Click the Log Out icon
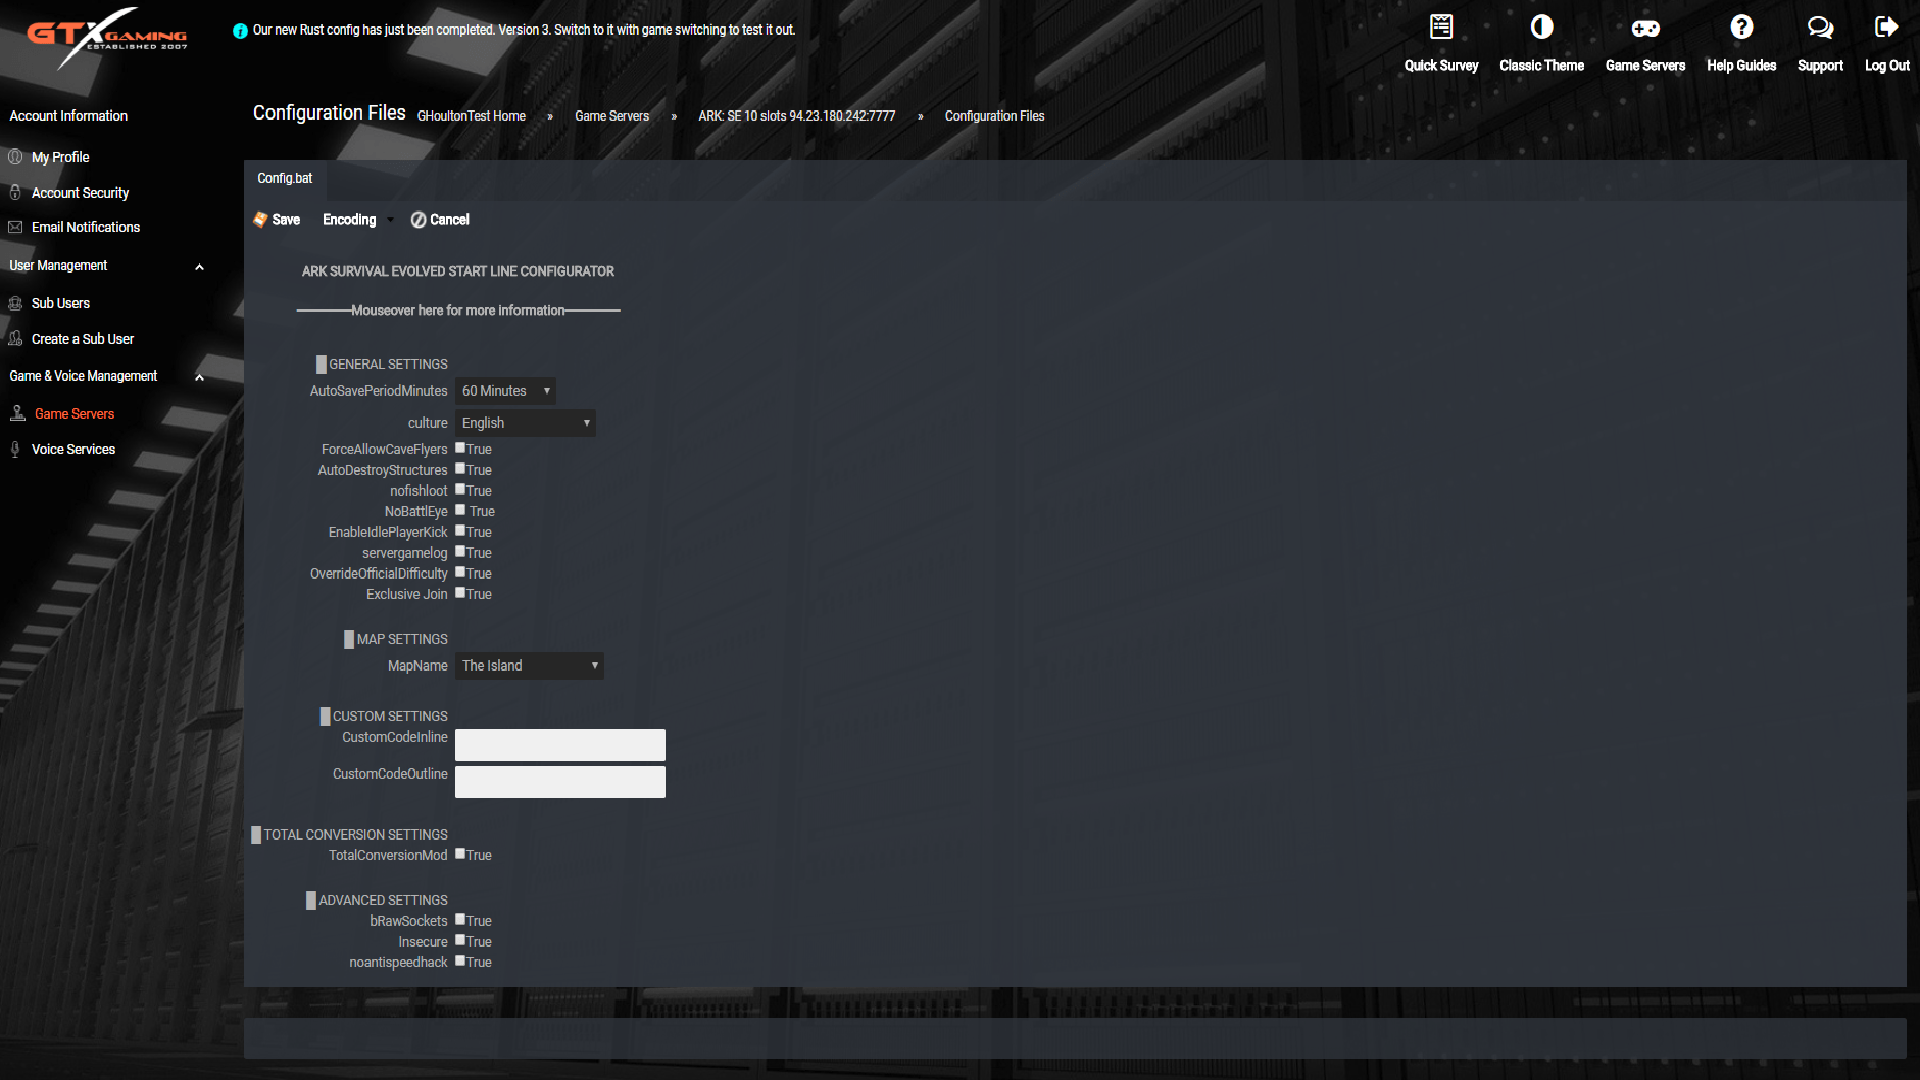 1887,28
